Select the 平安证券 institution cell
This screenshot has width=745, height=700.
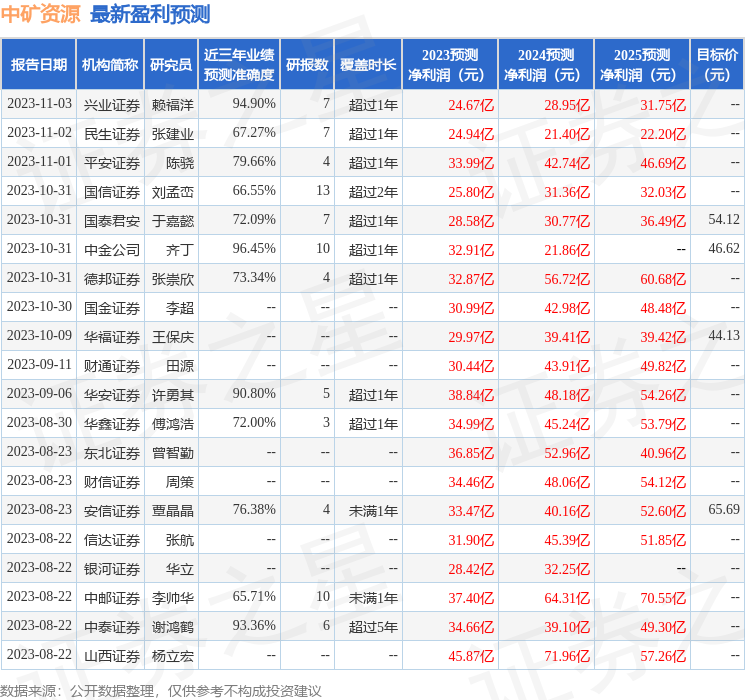(x=112, y=163)
